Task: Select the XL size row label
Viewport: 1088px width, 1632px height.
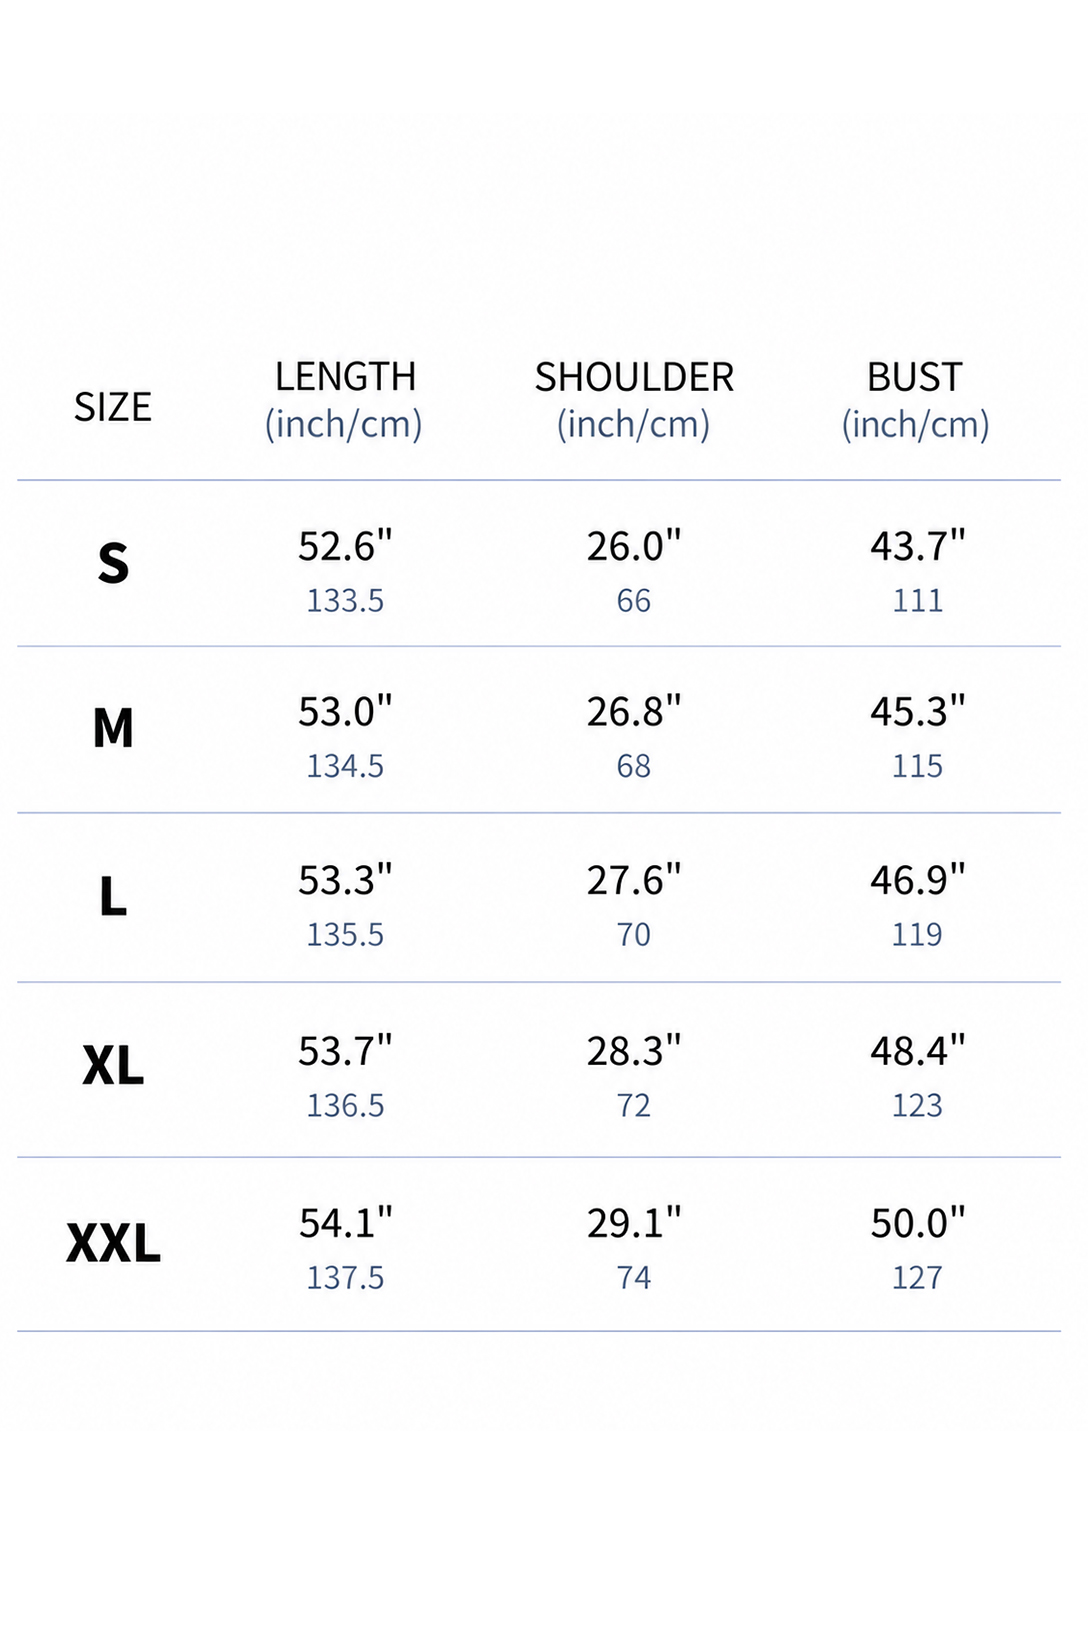Action: click(113, 1066)
